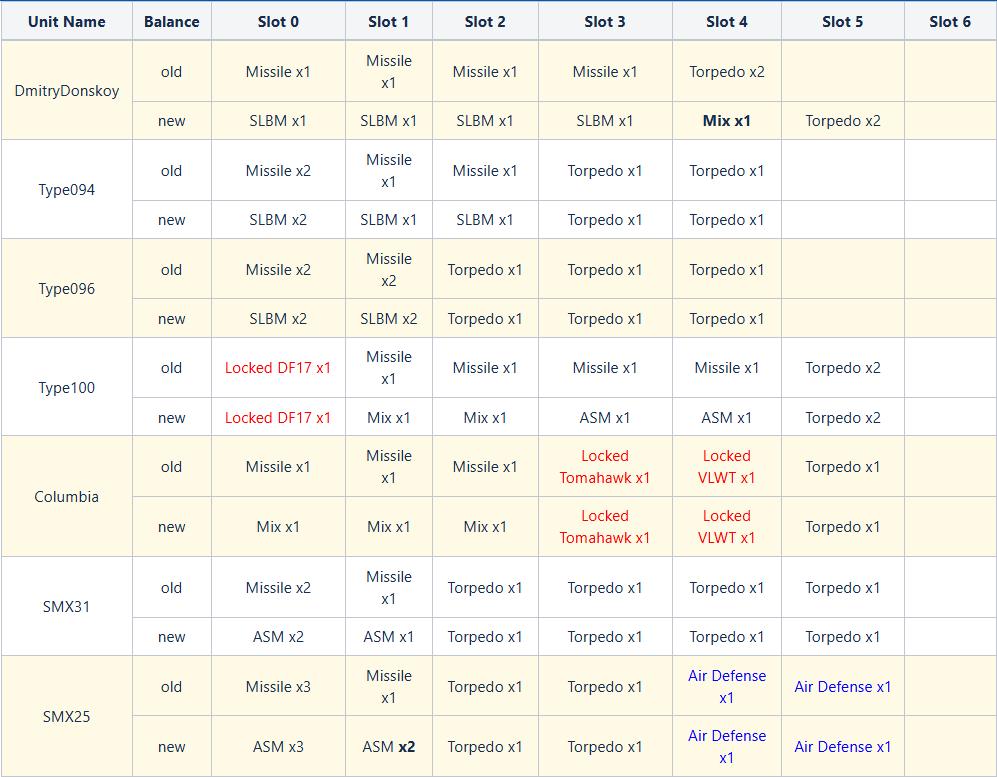This screenshot has height=777, width=997.
Task: Click the old balance cell for SMX25
Action: coord(172,687)
